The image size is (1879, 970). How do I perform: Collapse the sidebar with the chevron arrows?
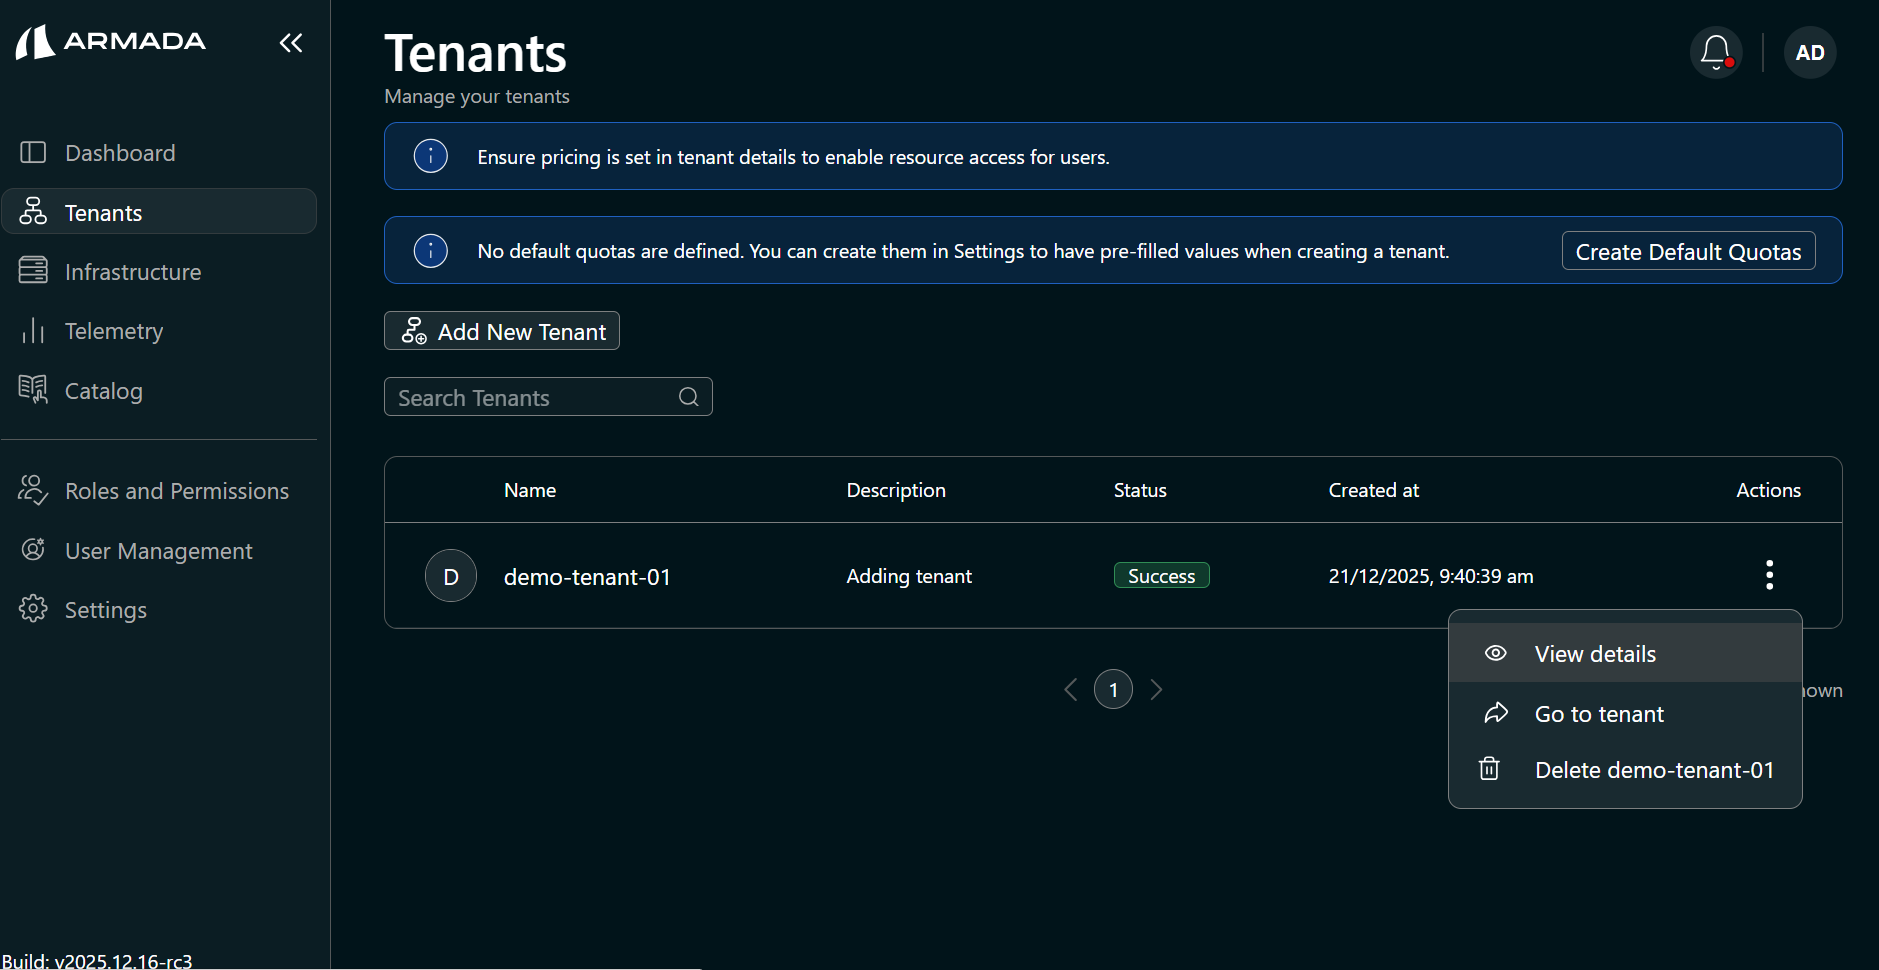pyautogui.click(x=291, y=43)
